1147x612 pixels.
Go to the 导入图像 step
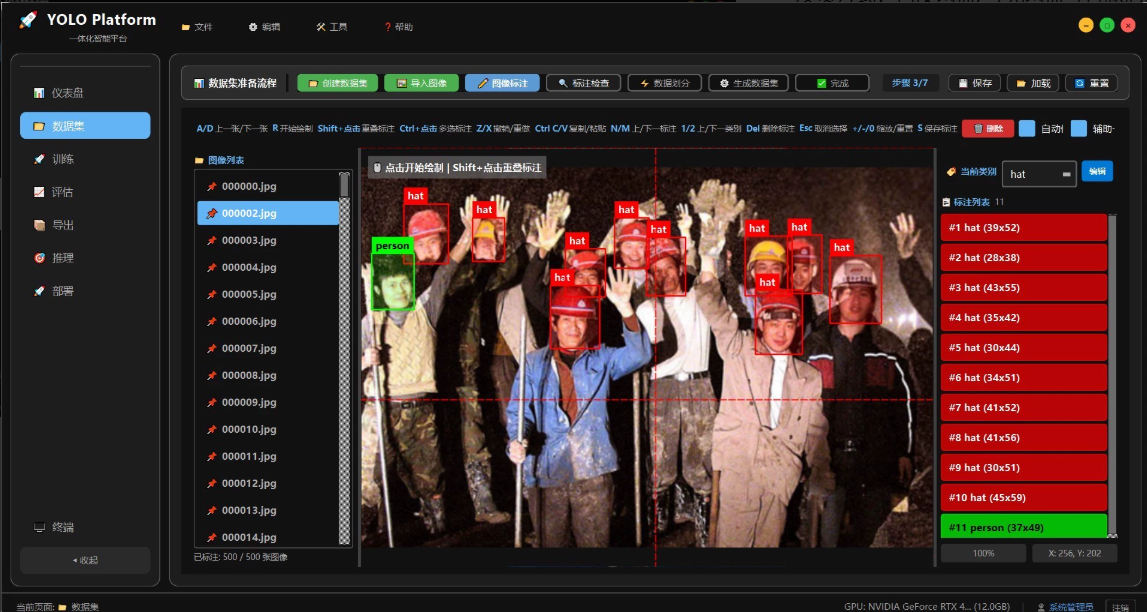click(x=421, y=83)
